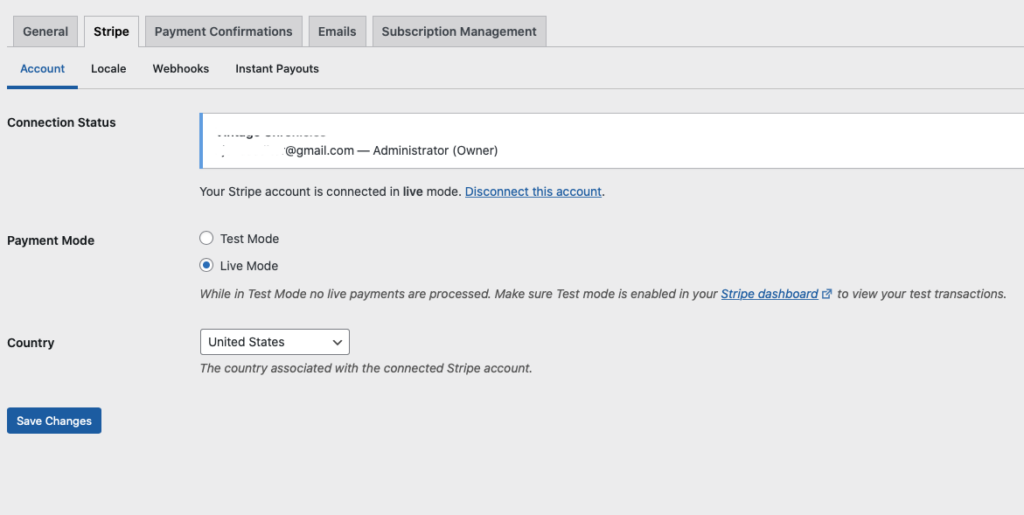The image size is (1024, 515).
Task: Follow the 'Stripe dashboard' text link
Action: [x=769, y=294]
